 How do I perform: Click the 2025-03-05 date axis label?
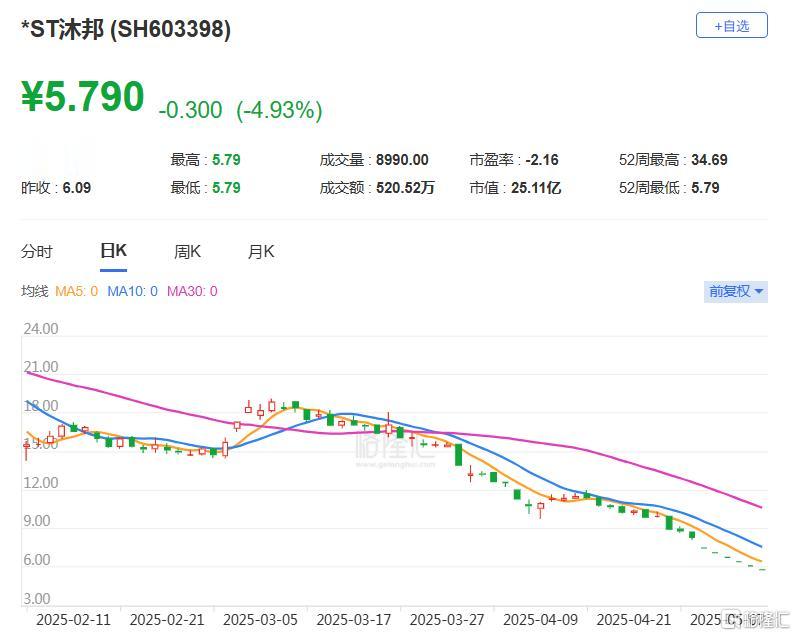click(260, 620)
